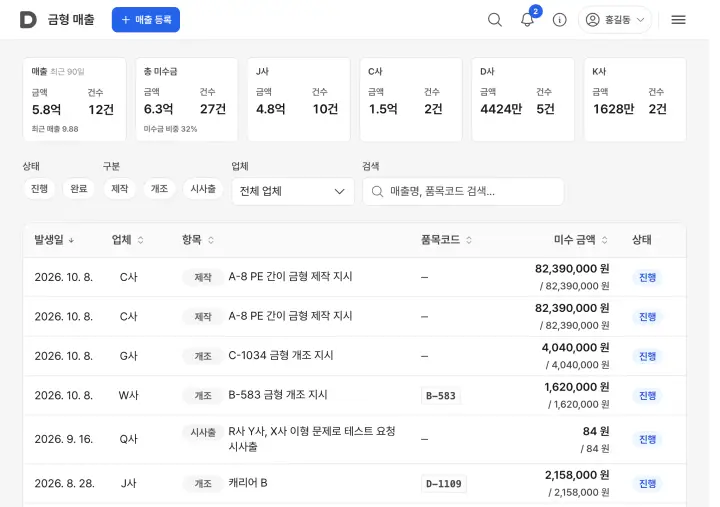Click the 시사출 tag in the Q사 row
720x507 pixels.
[203, 433]
